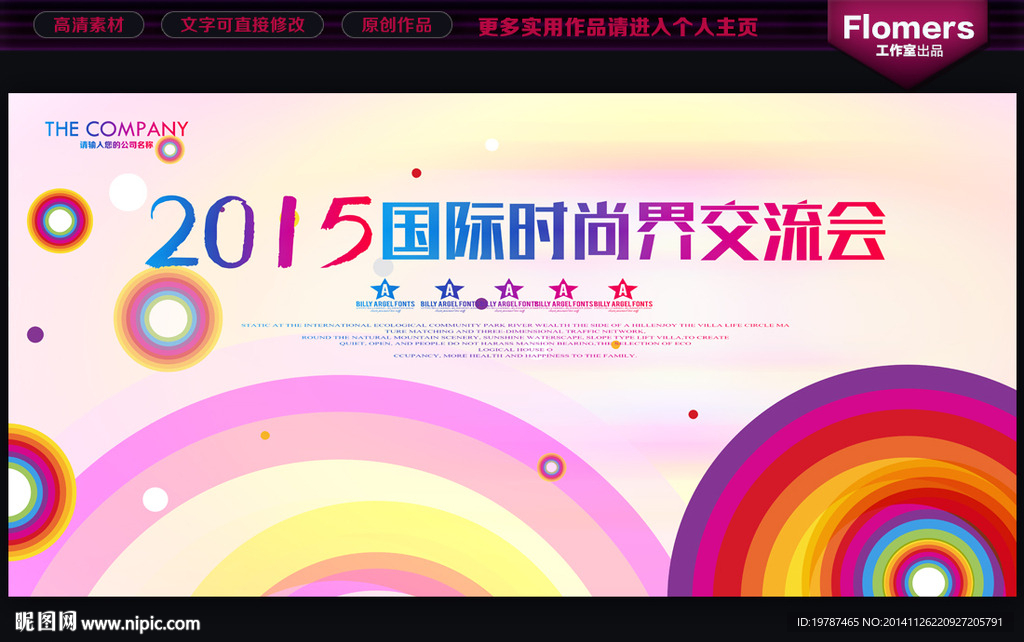
Task: Click the red star A icon
Action: (622, 289)
